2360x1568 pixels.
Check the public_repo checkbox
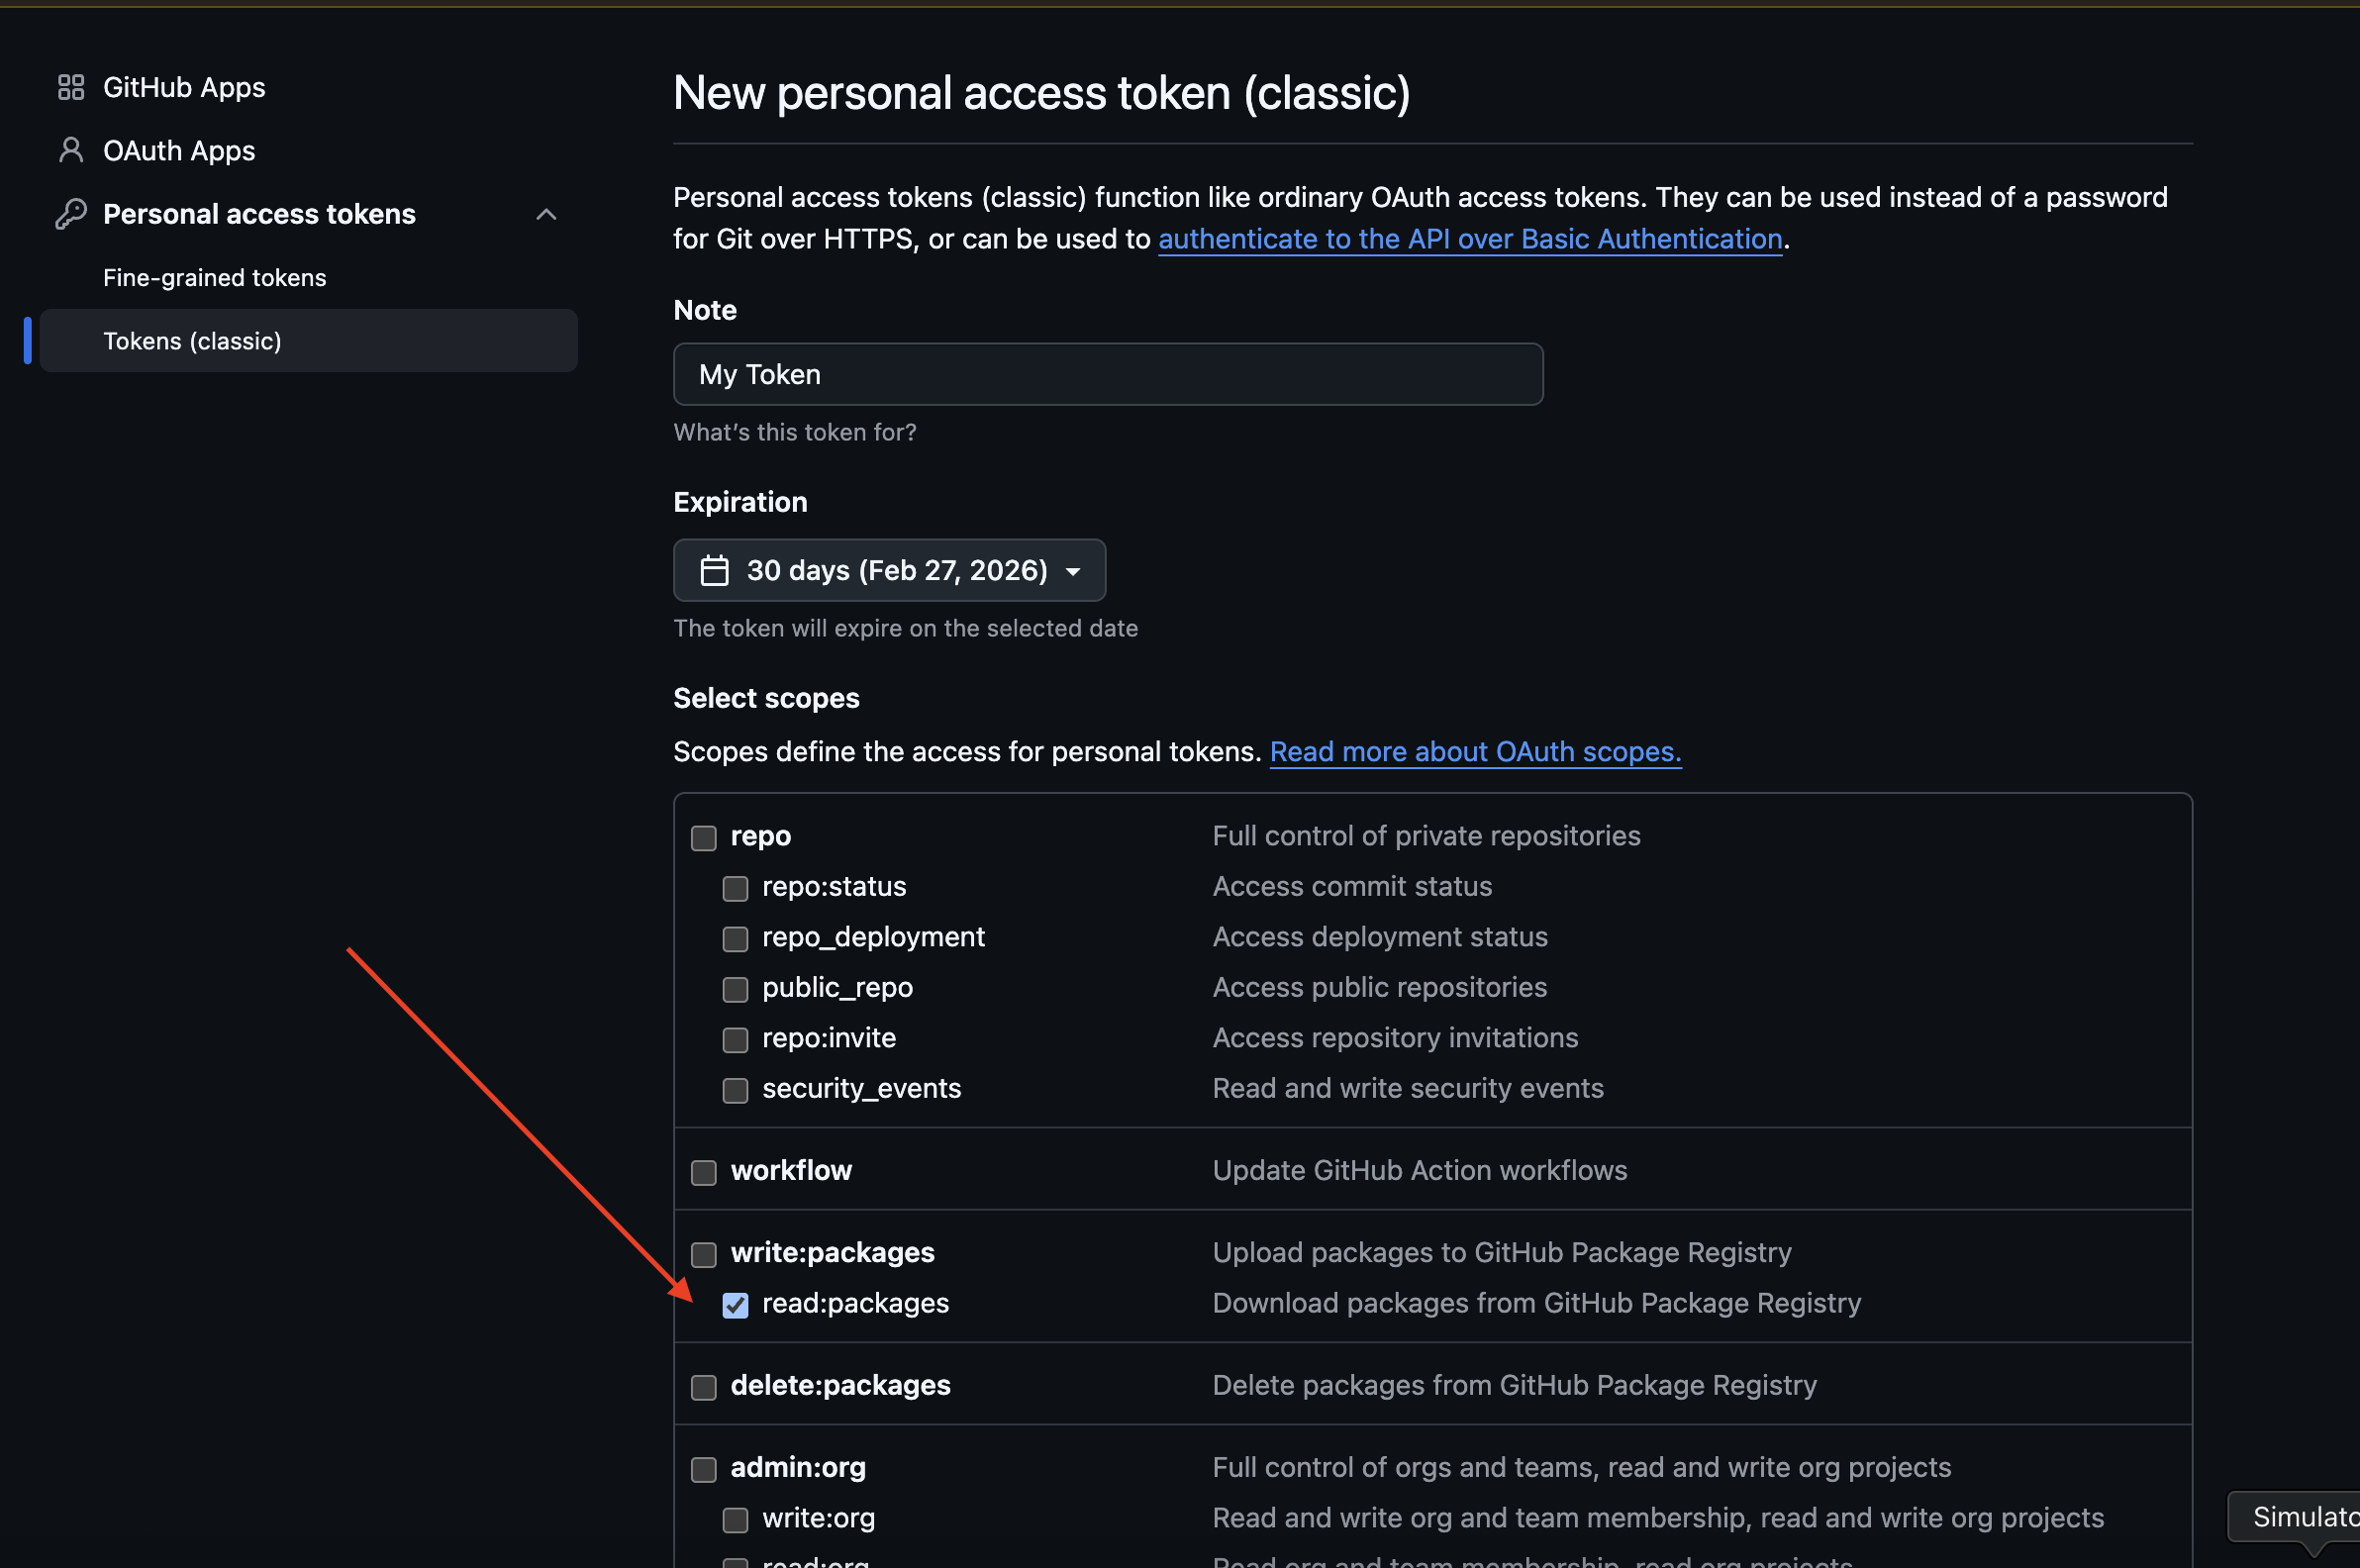(735, 989)
